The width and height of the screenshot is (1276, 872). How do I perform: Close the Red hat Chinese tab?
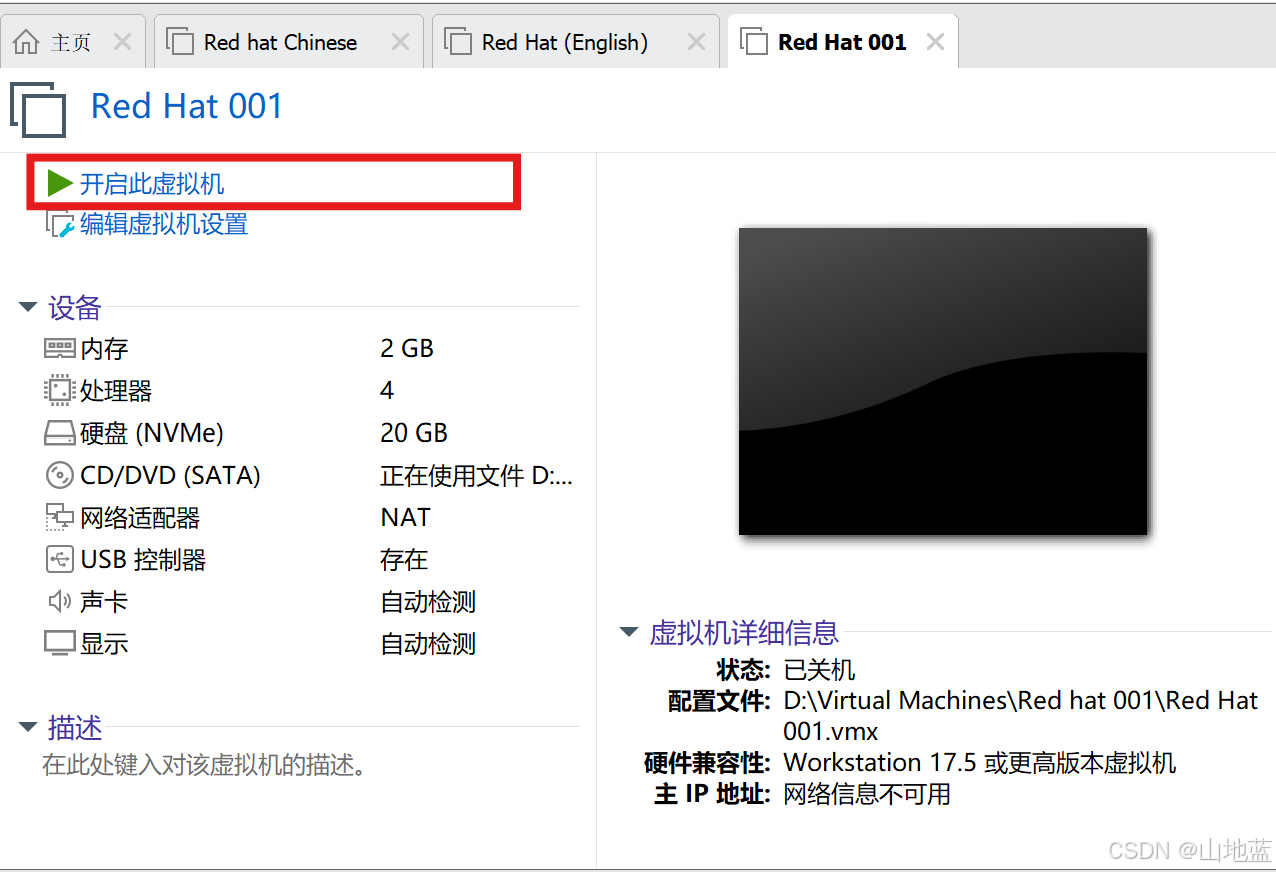(x=400, y=42)
